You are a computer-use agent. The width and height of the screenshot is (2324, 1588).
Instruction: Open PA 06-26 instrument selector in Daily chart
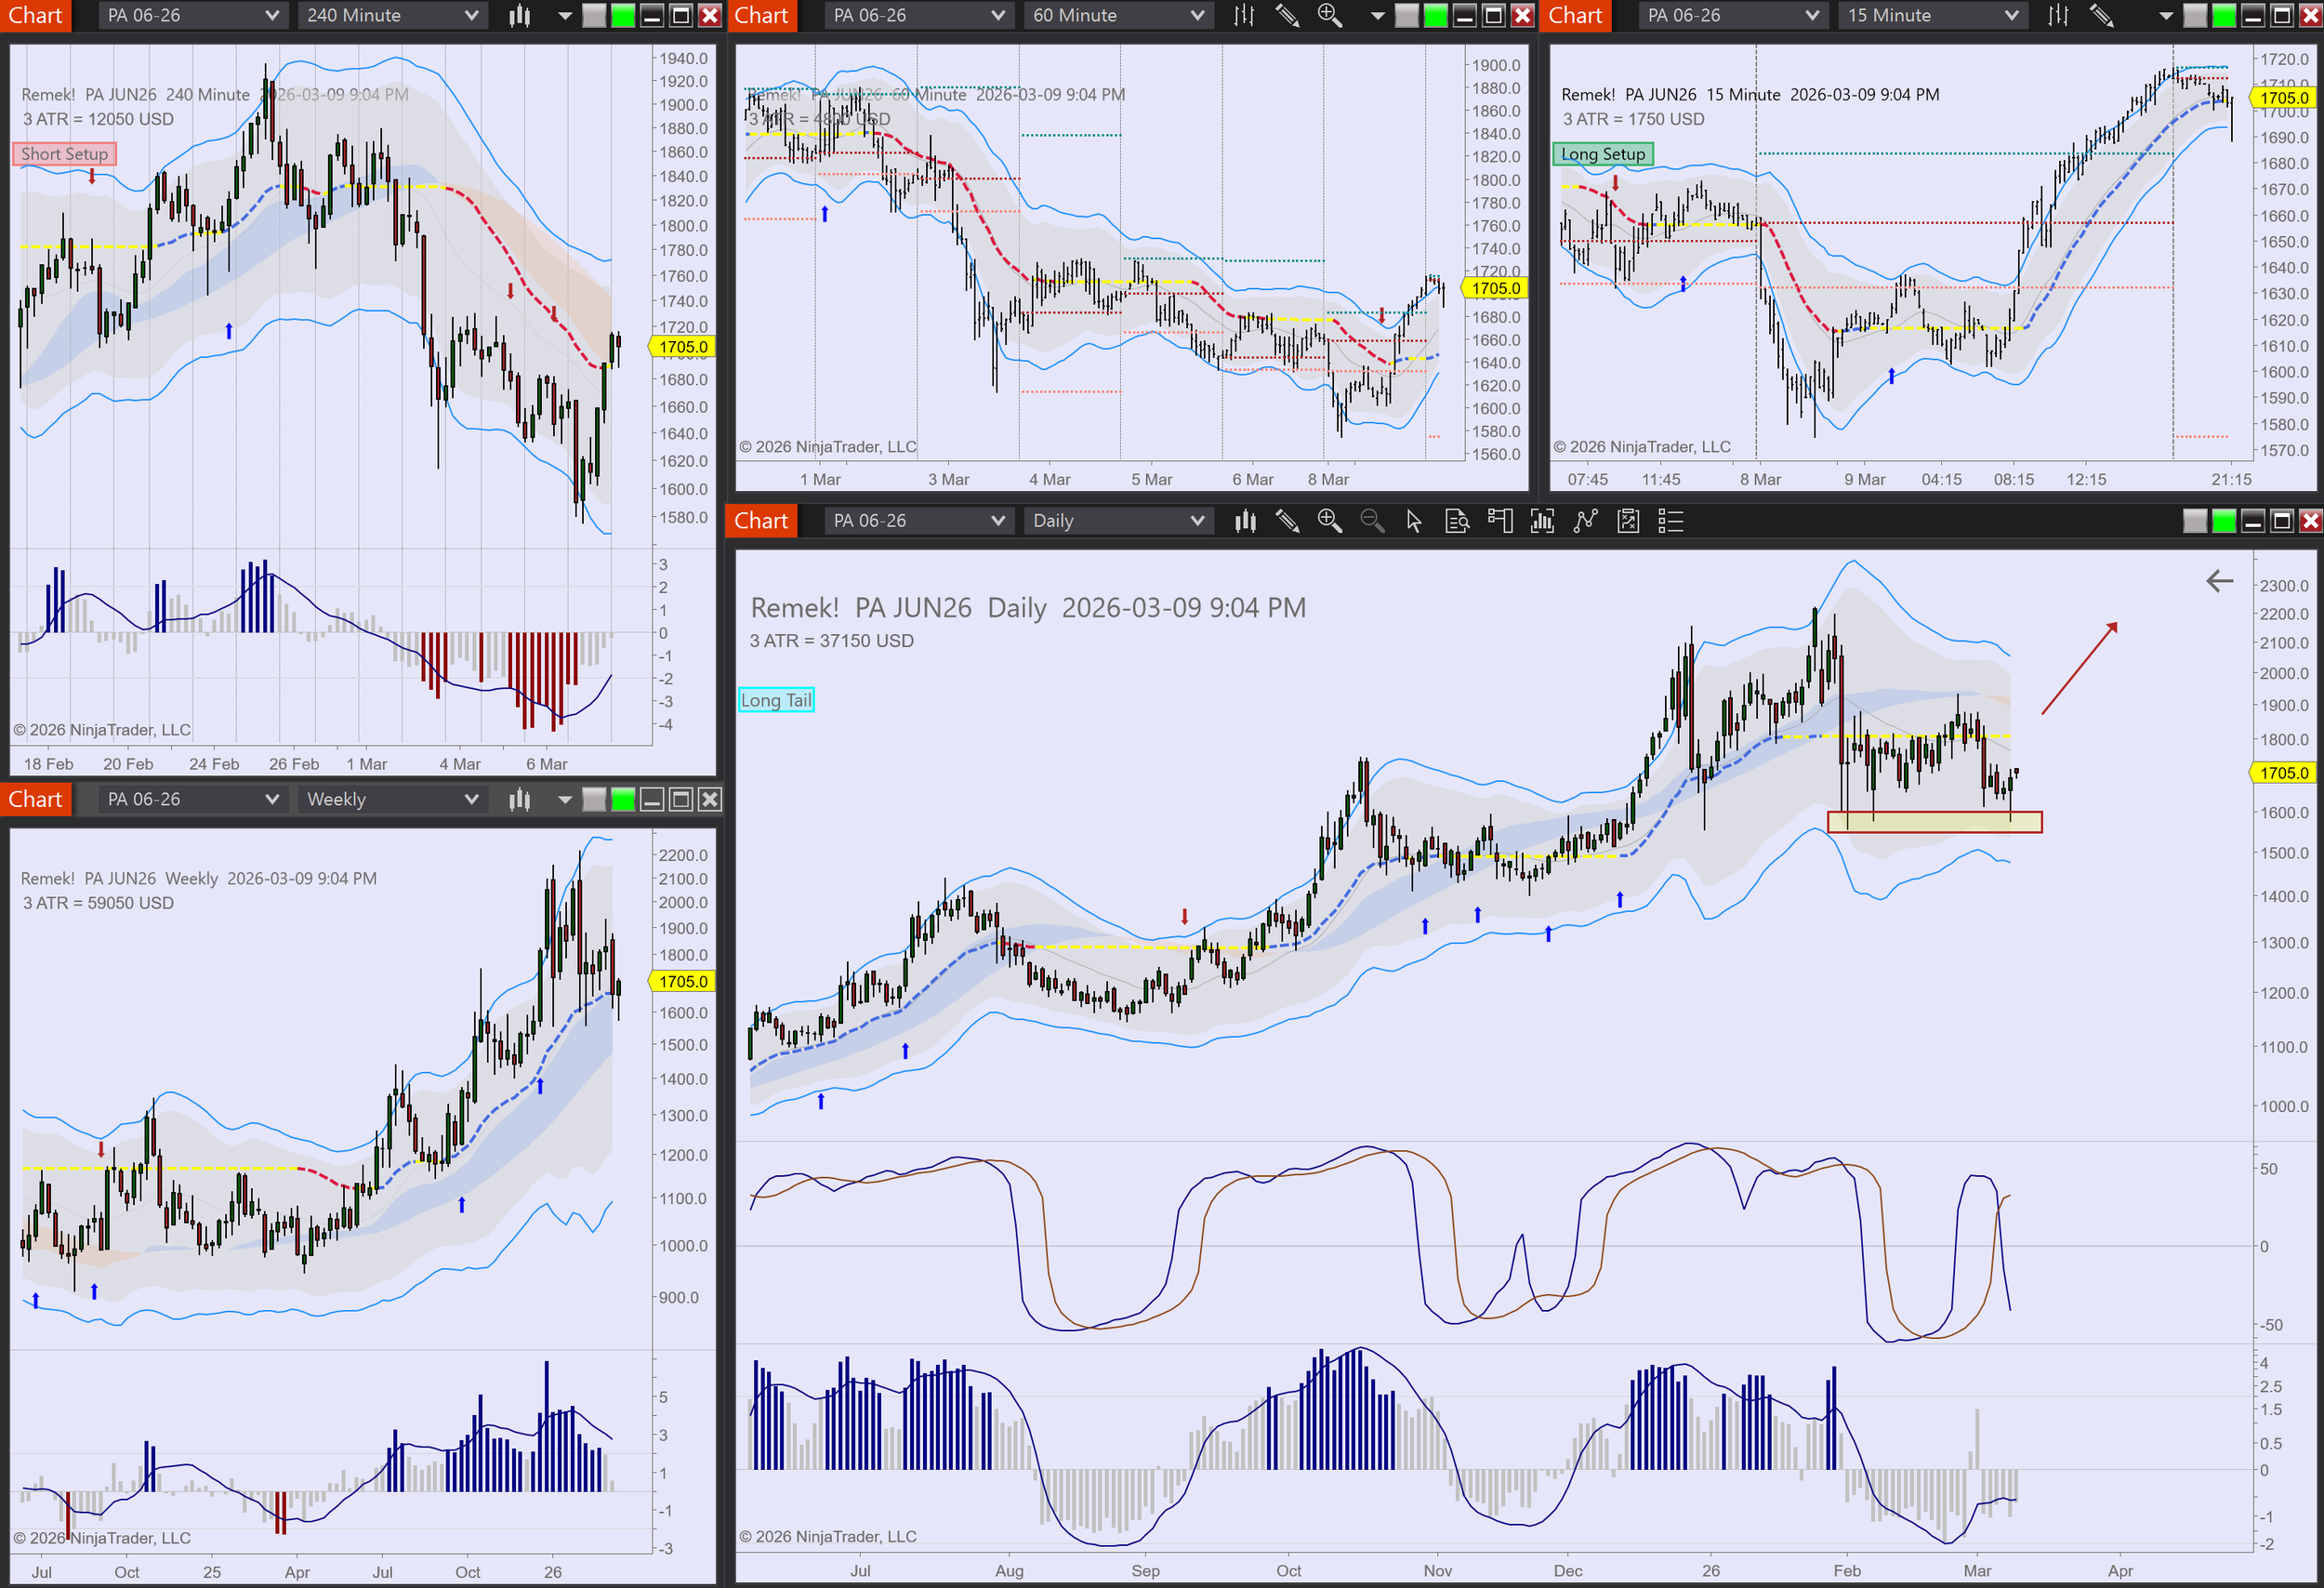[917, 521]
